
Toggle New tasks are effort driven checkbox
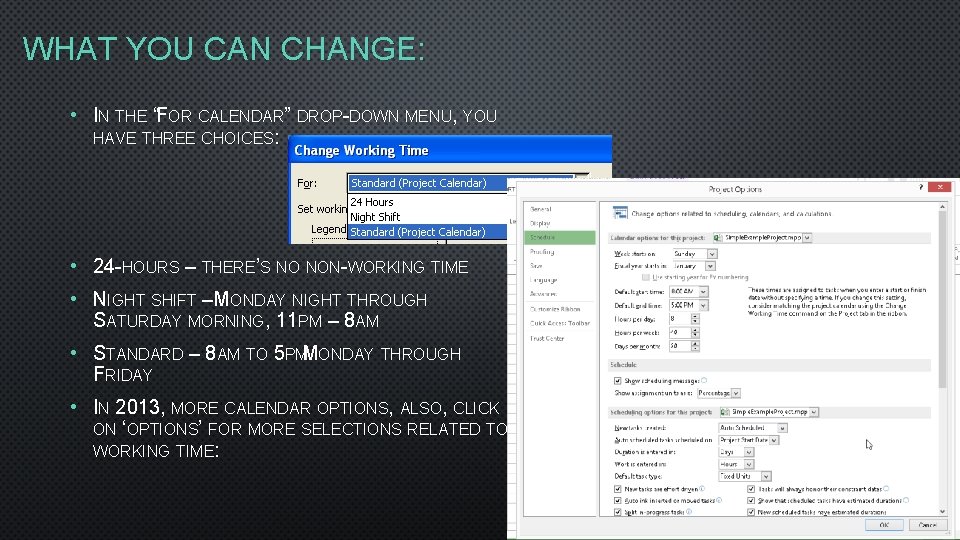click(617, 489)
